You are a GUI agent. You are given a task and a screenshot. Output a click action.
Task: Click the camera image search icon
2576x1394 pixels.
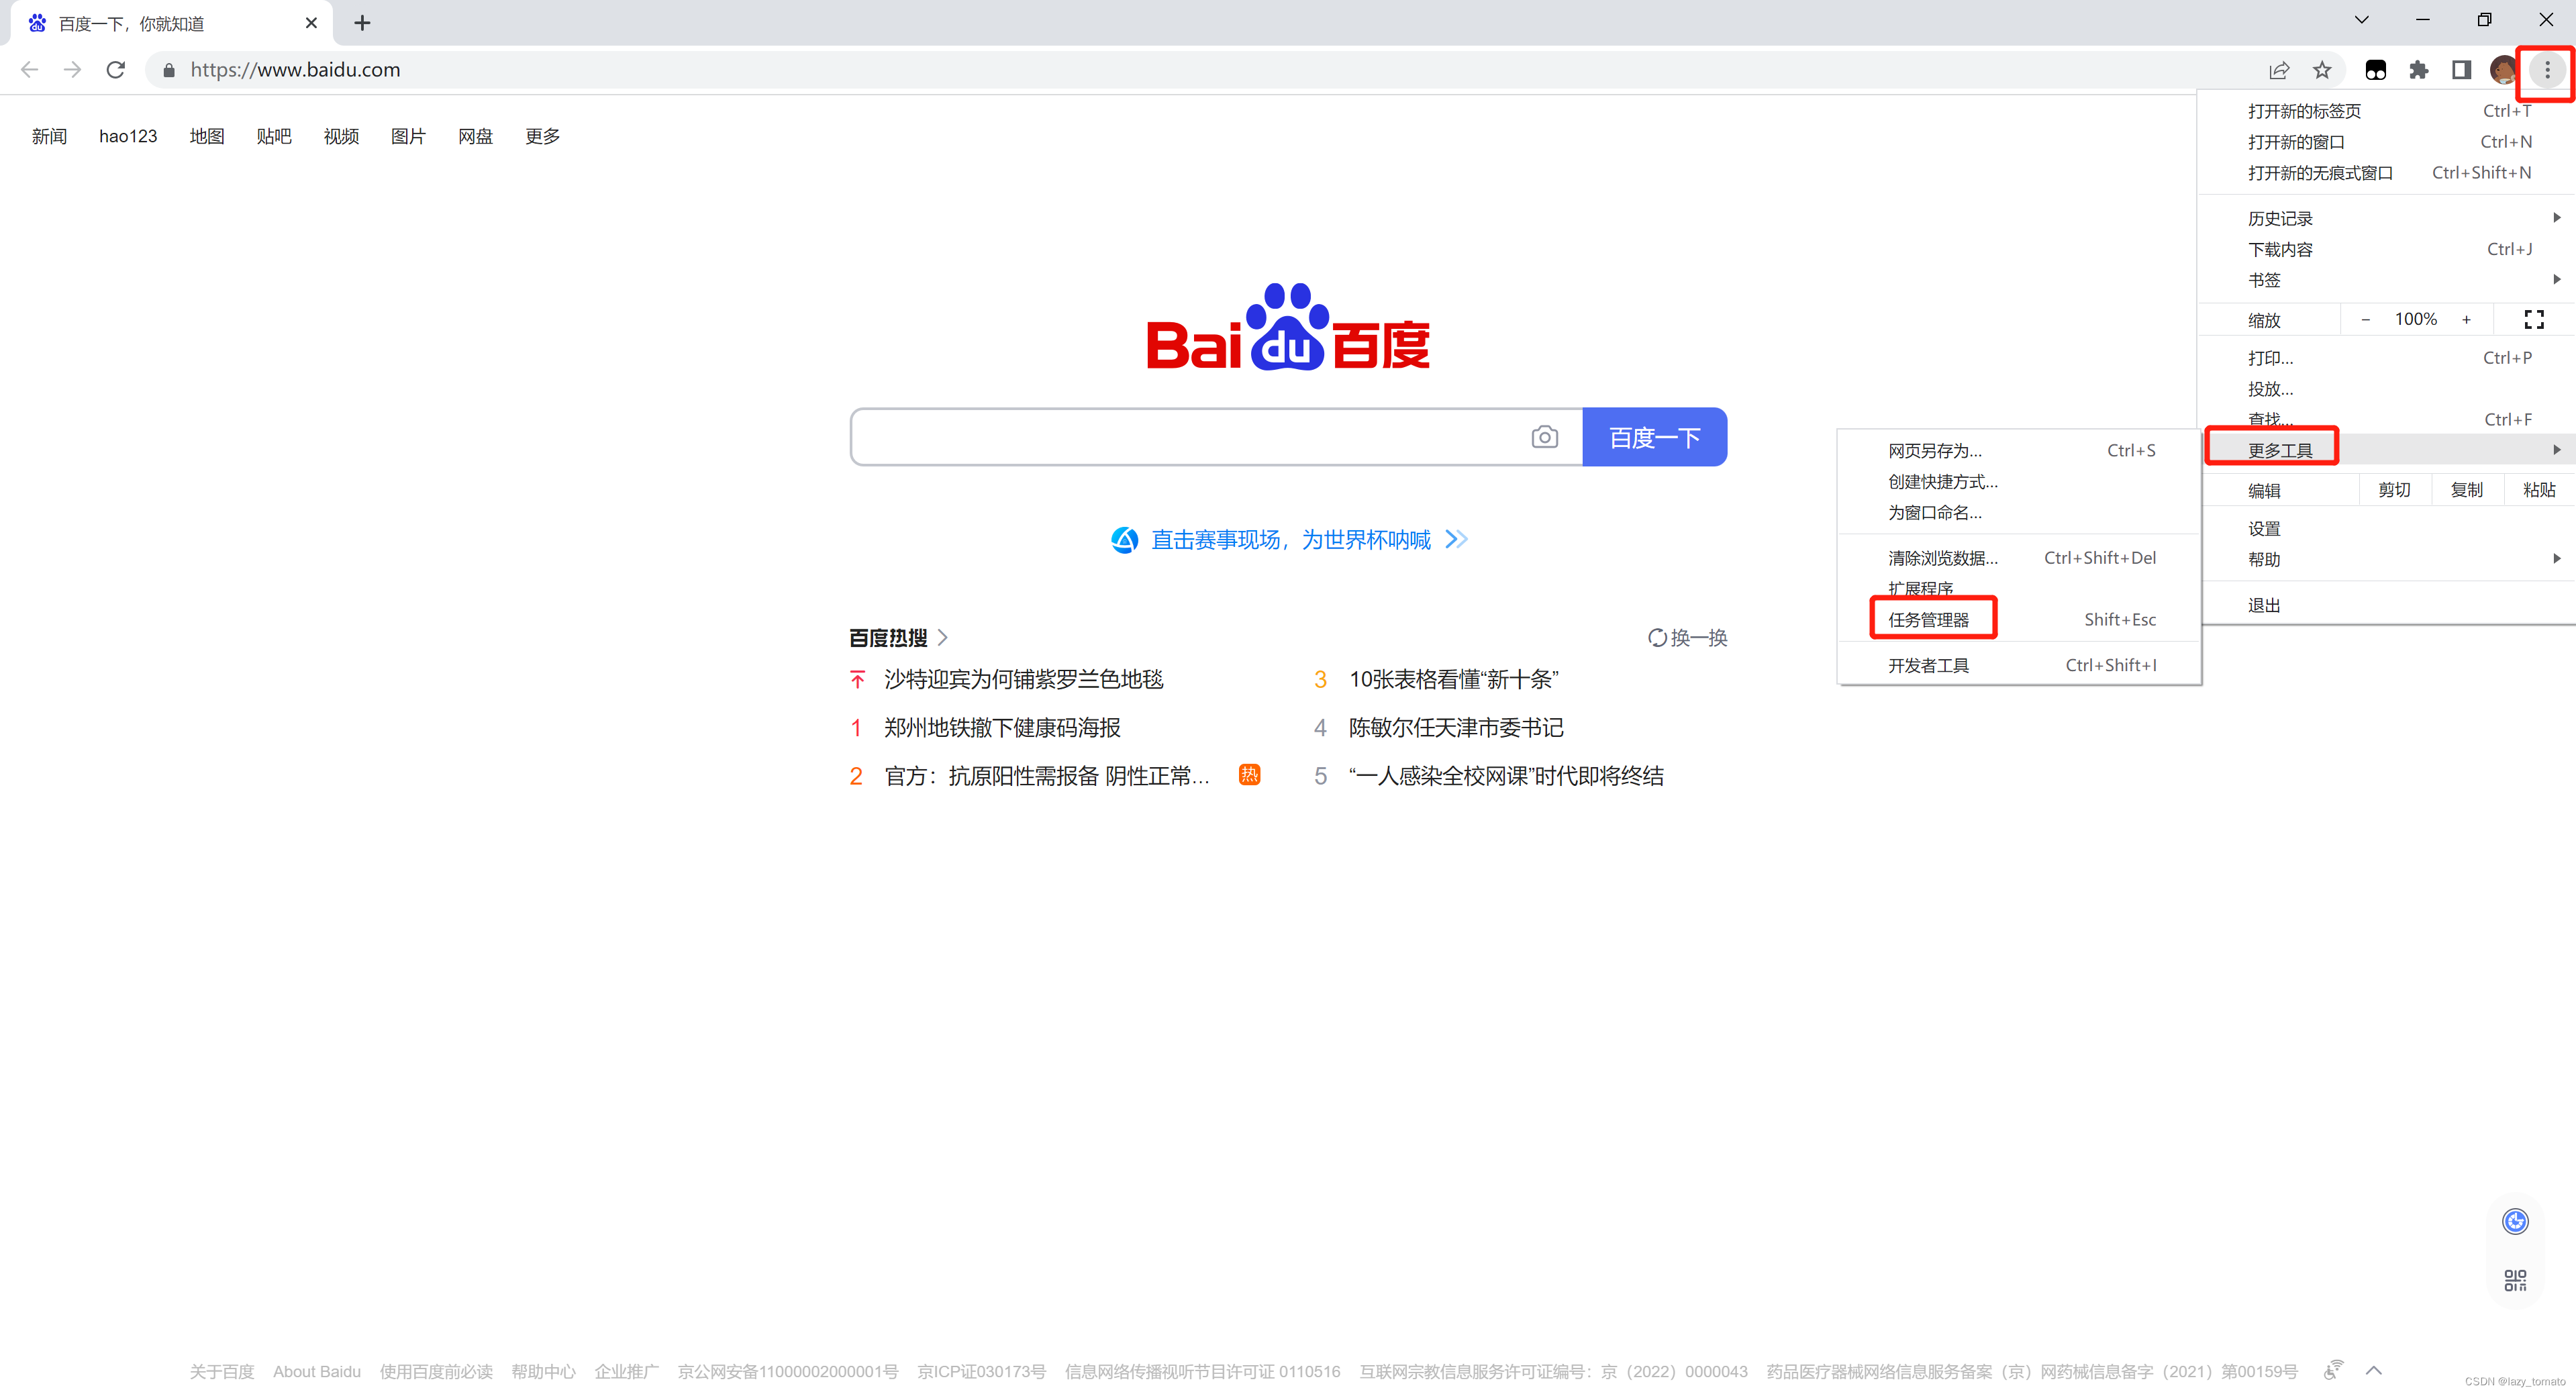click(1544, 437)
